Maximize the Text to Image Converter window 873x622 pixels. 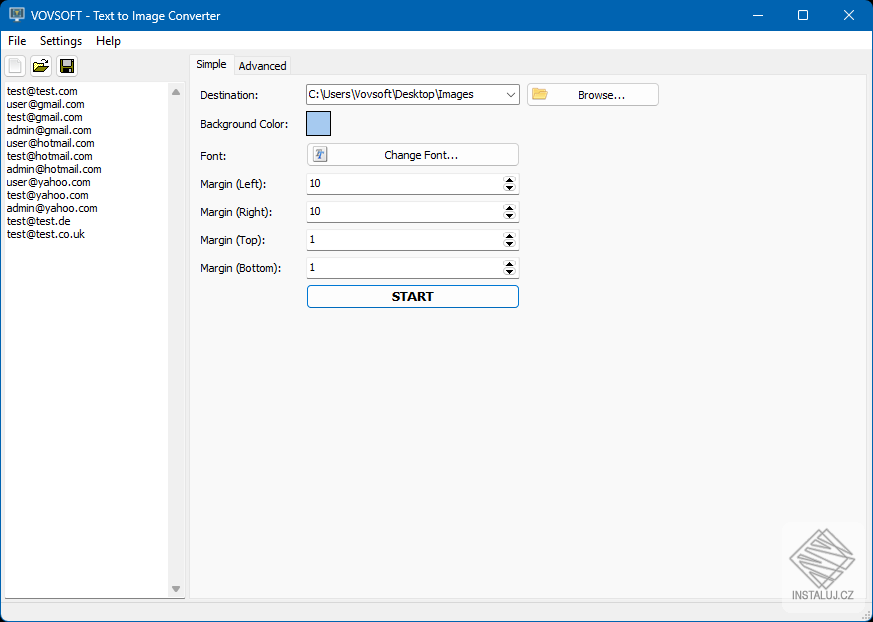[803, 15]
